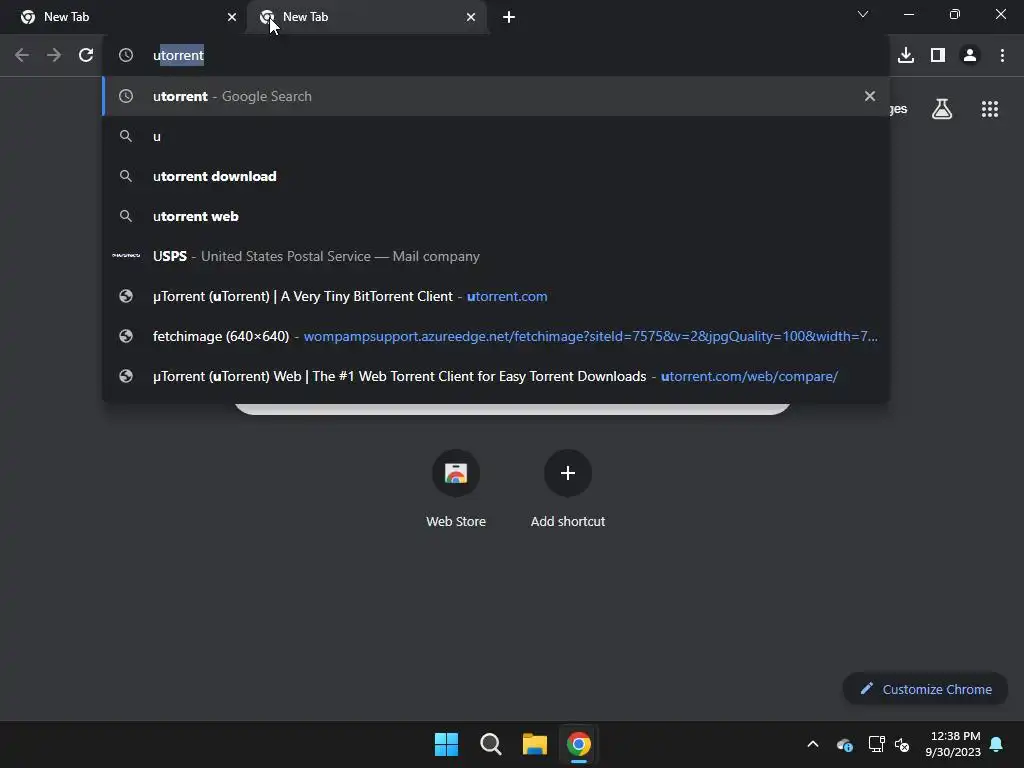This screenshot has width=1024, height=768.
Task: Select USPS United States Postal Service suggestion
Action: 496,256
